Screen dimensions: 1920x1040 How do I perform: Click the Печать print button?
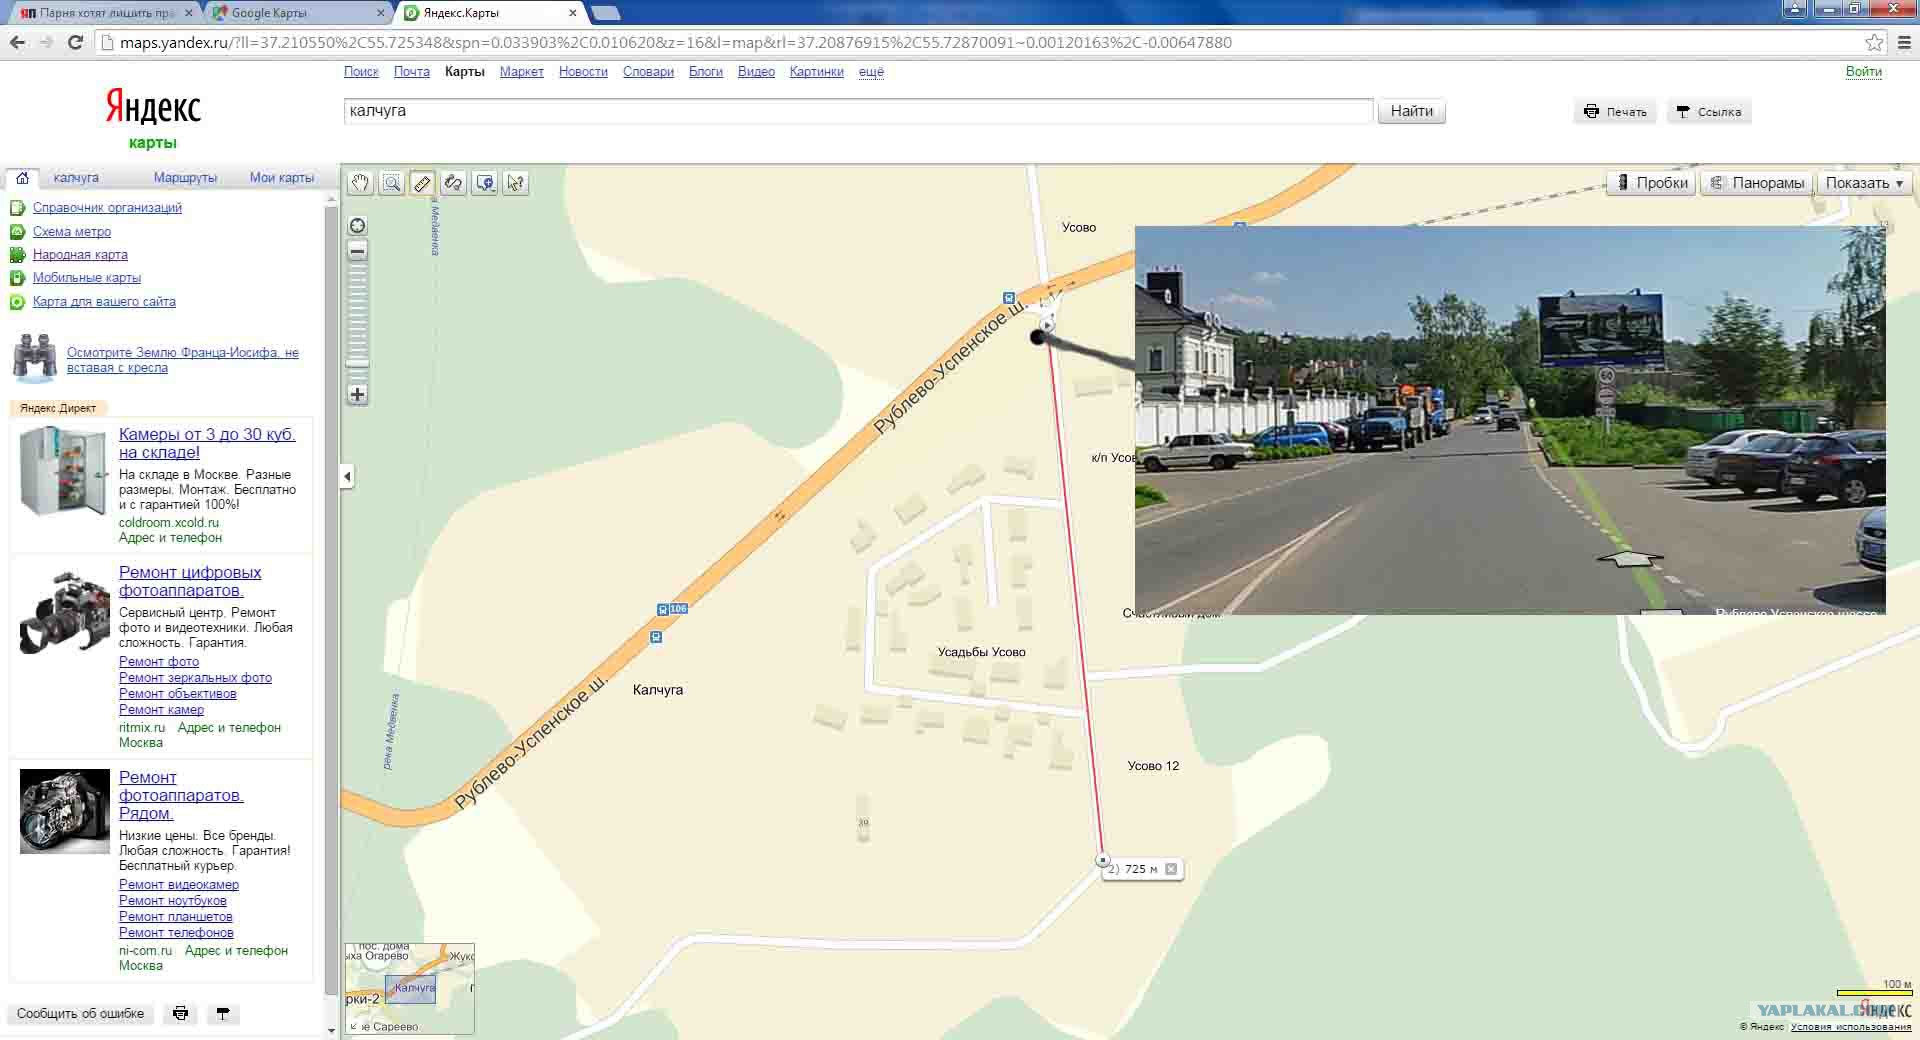pyautogui.click(x=1615, y=112)
